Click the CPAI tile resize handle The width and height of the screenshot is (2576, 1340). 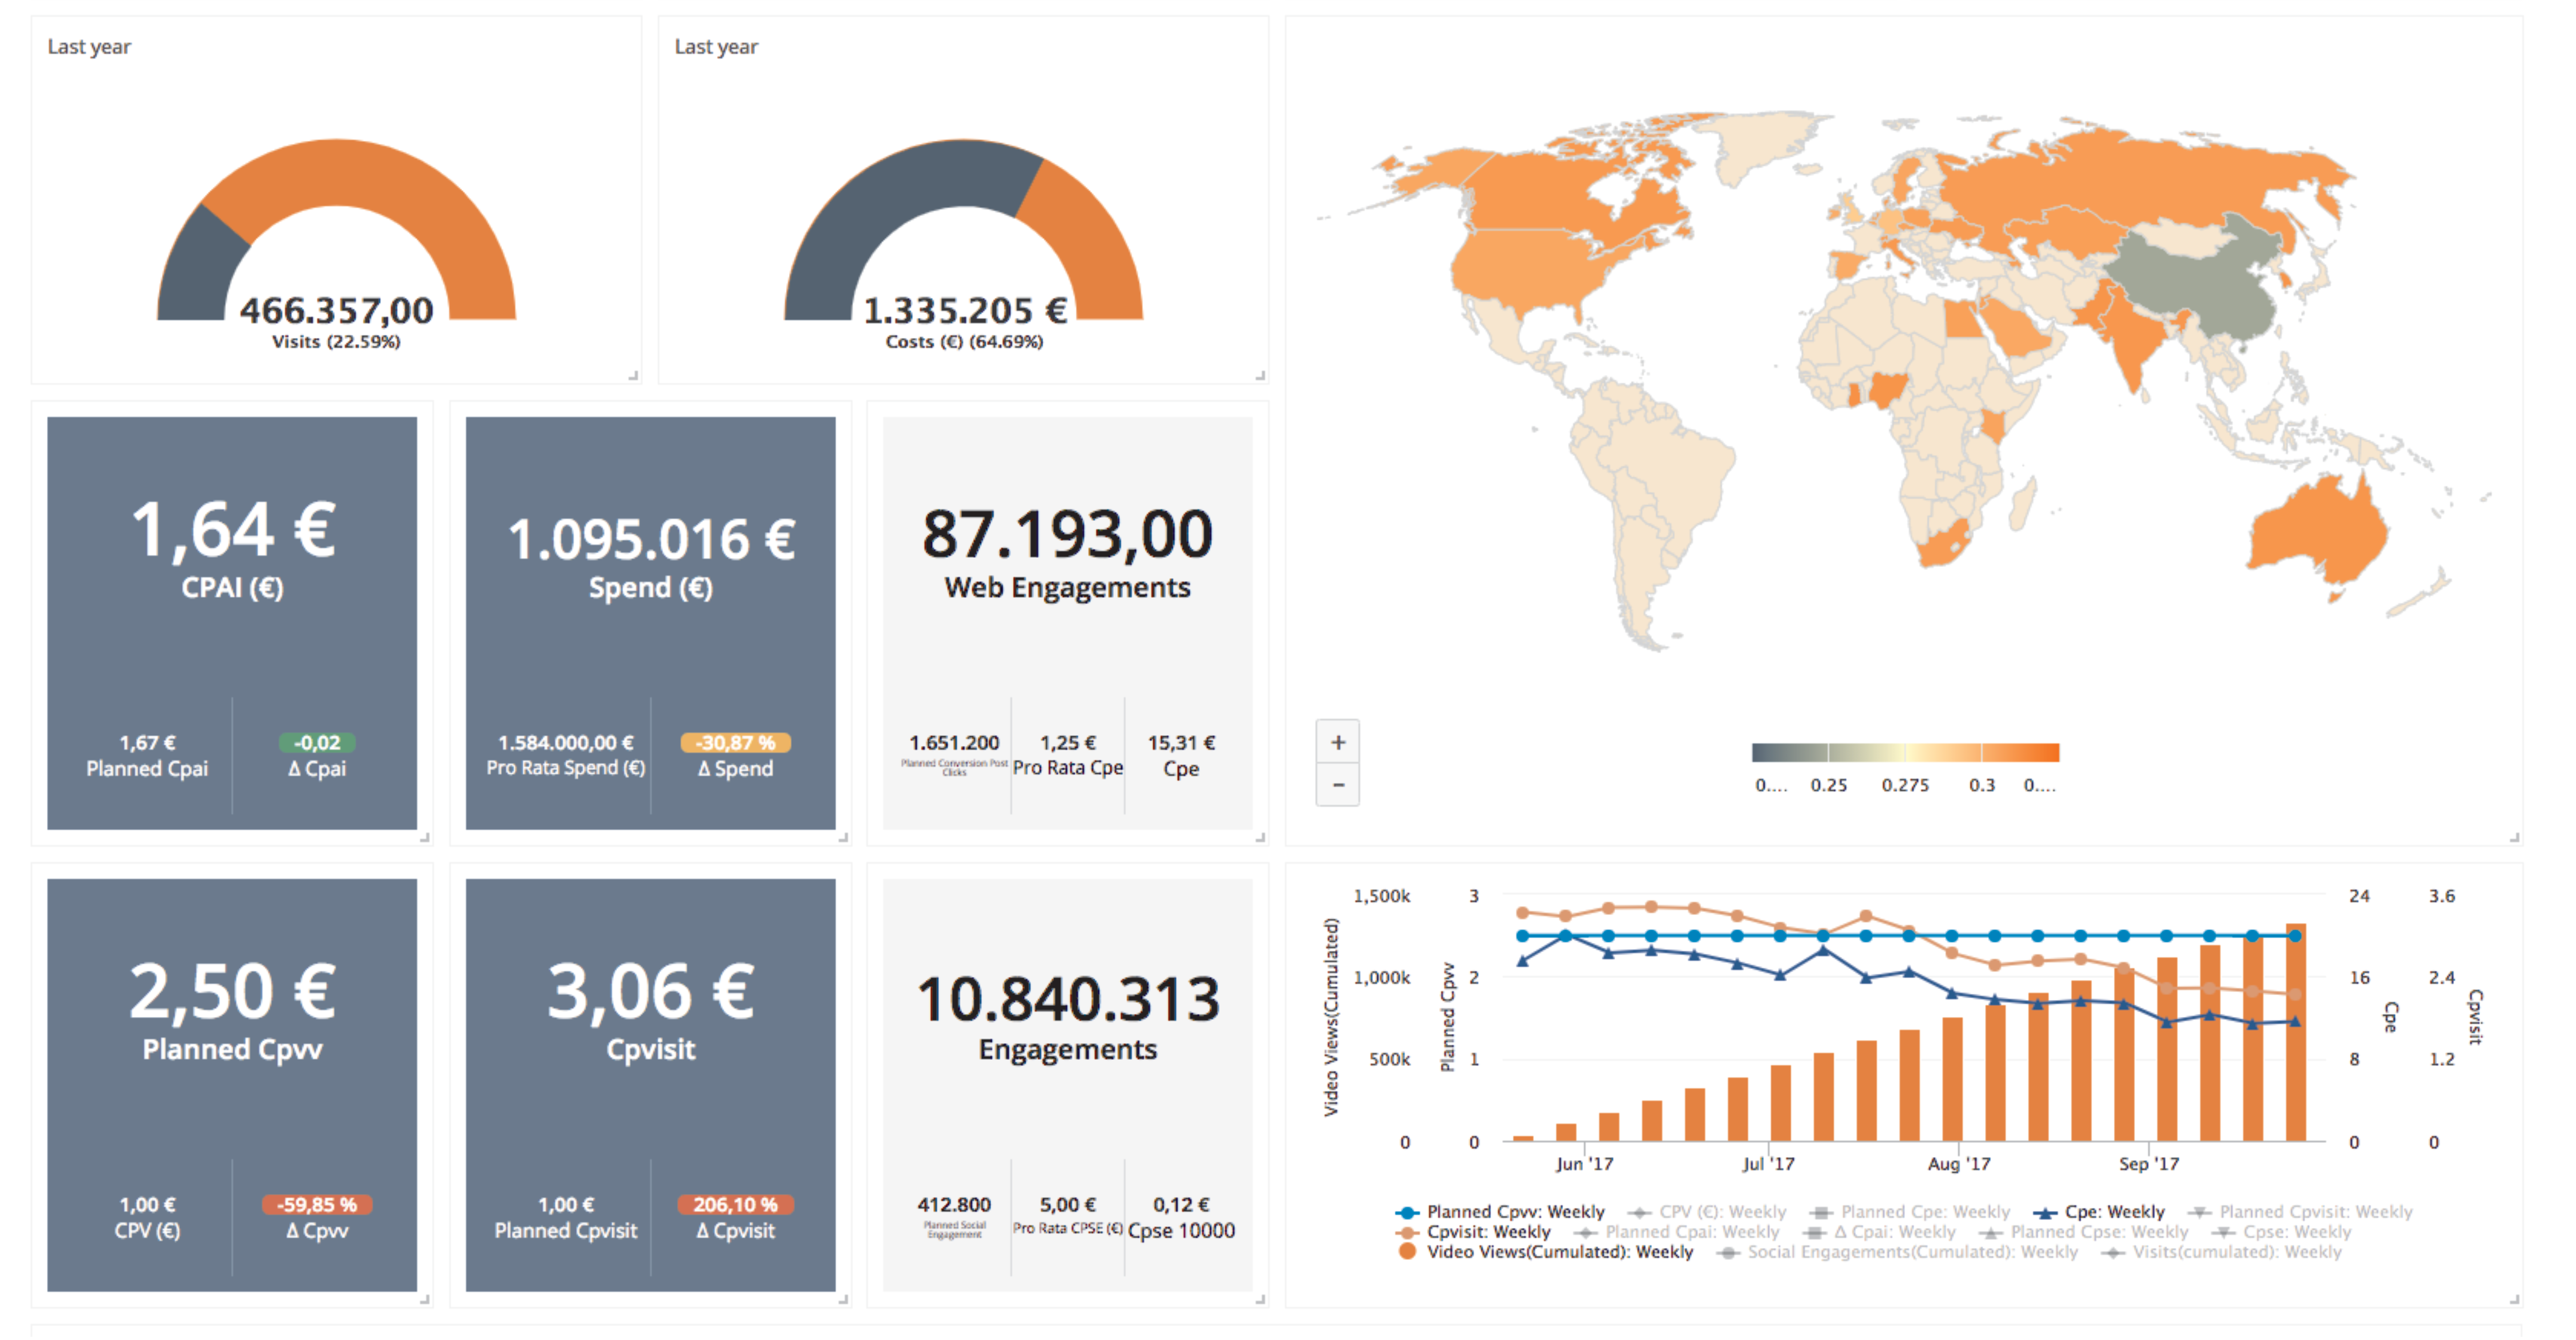(x=425, y=838)
